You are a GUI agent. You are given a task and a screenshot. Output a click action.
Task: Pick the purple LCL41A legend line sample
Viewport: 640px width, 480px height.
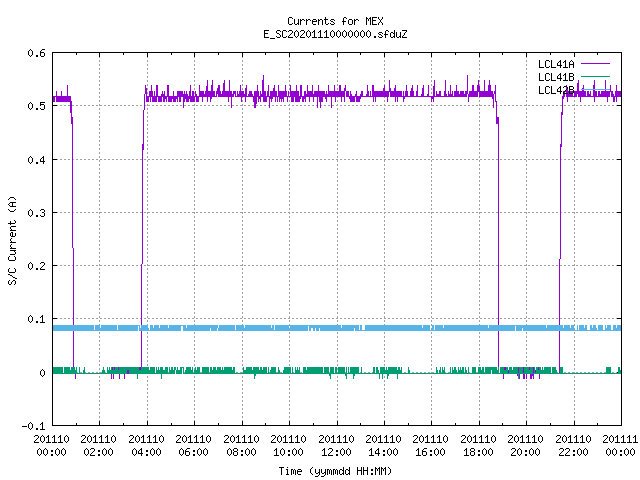(x=595, y=64)
